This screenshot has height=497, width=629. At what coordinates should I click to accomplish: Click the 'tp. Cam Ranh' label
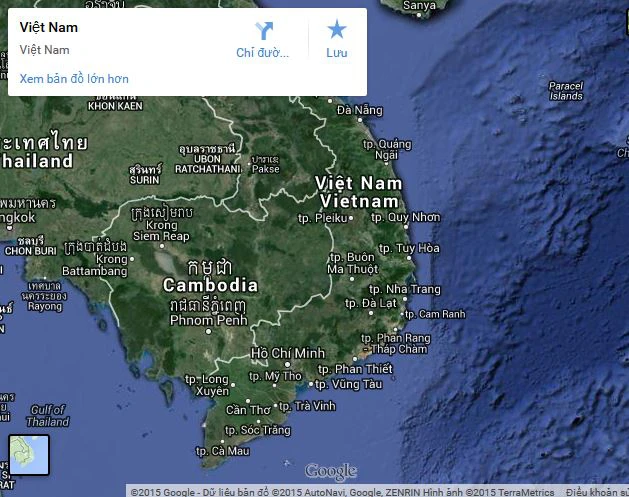pos(435,314)
